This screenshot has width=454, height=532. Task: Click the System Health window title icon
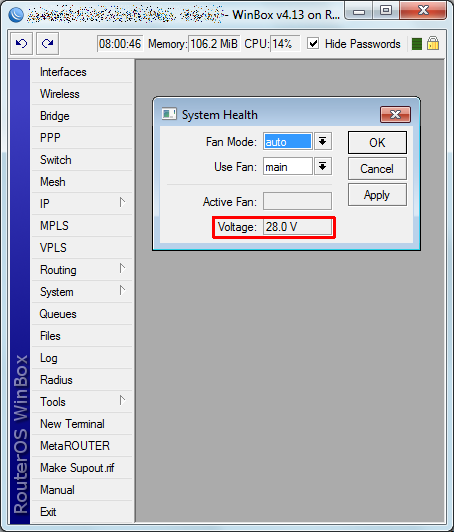point(169,114)
